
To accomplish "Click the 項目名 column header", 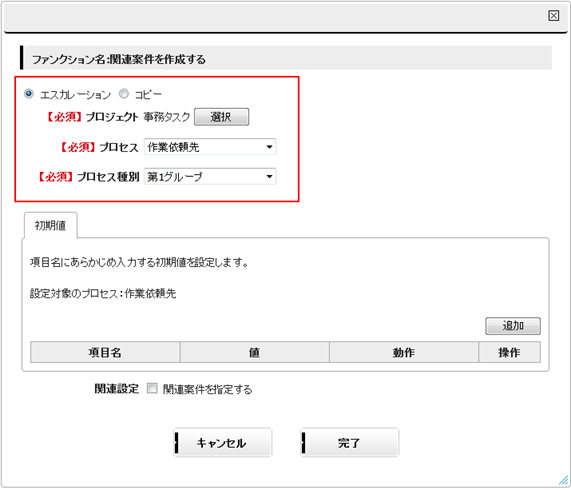I will [105, 352].
